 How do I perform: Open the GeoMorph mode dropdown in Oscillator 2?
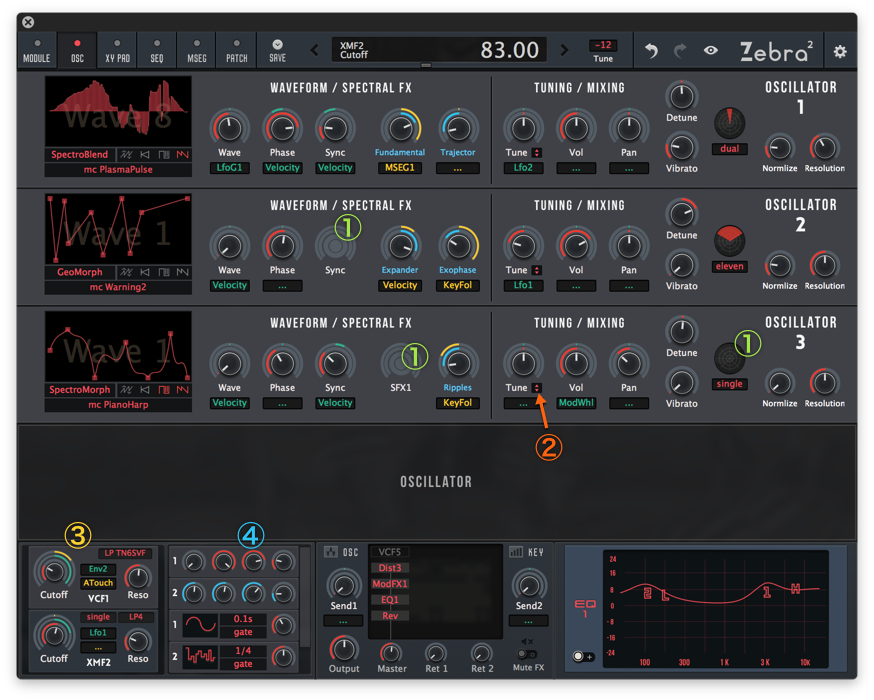(x=80, y=272)
